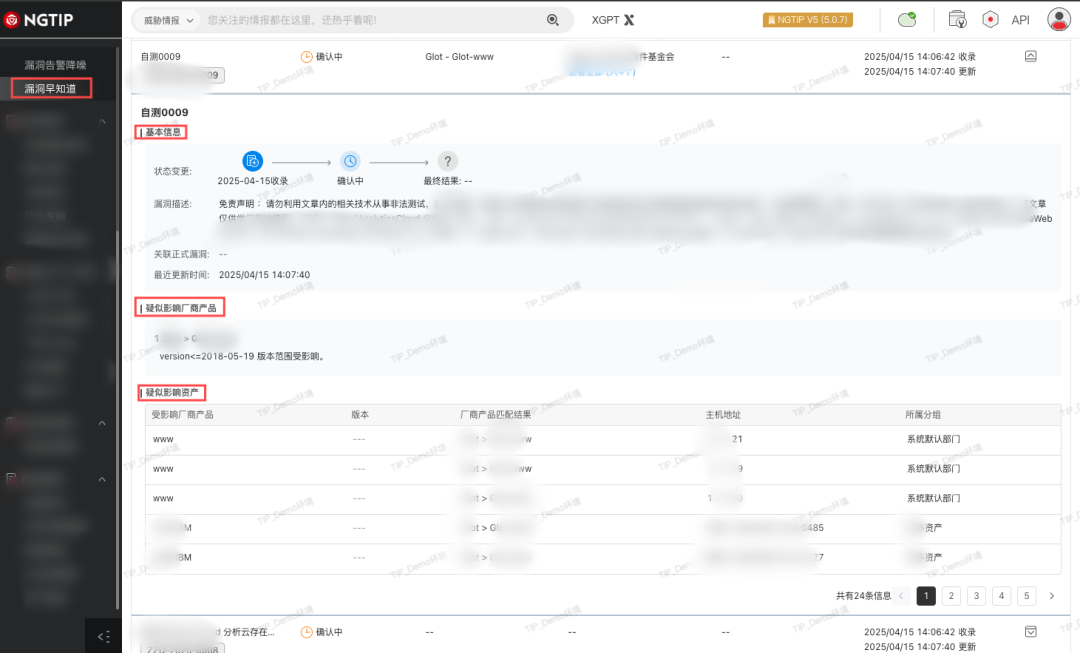Viewport: 1080px width, 653px height.
Task: Select 漏洞告警降噪 in sidebar
Action: (x=55, y=65)
